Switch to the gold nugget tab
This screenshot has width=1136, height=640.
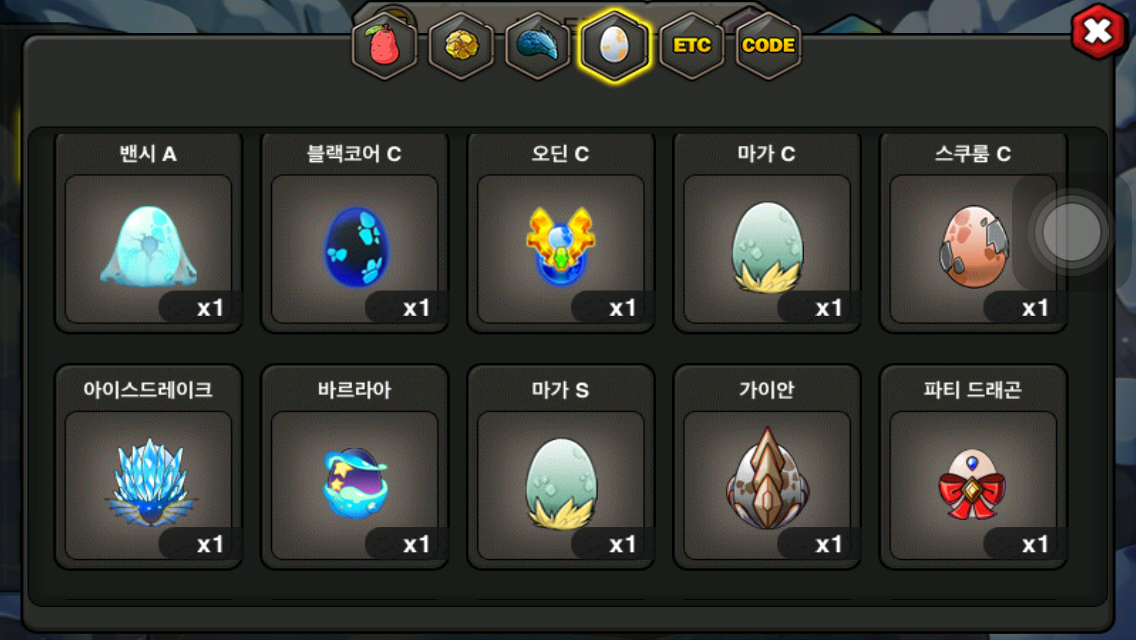(461, 46)
